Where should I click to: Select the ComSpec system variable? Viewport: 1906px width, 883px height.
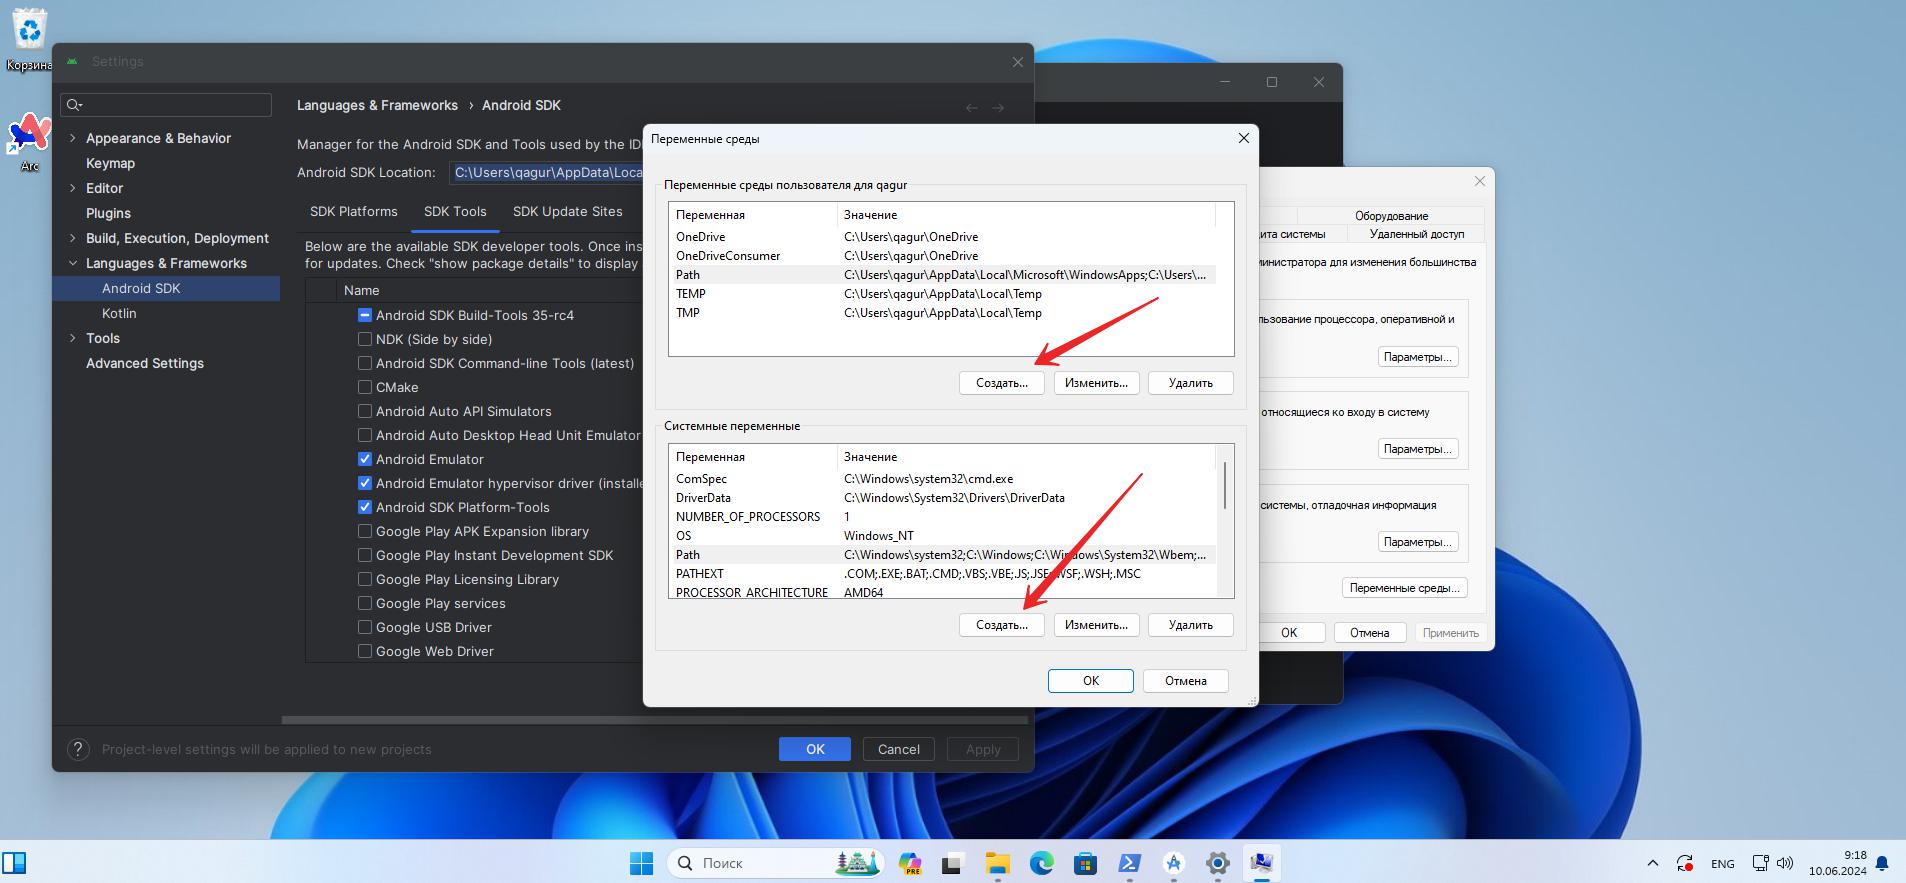point(942,479)
